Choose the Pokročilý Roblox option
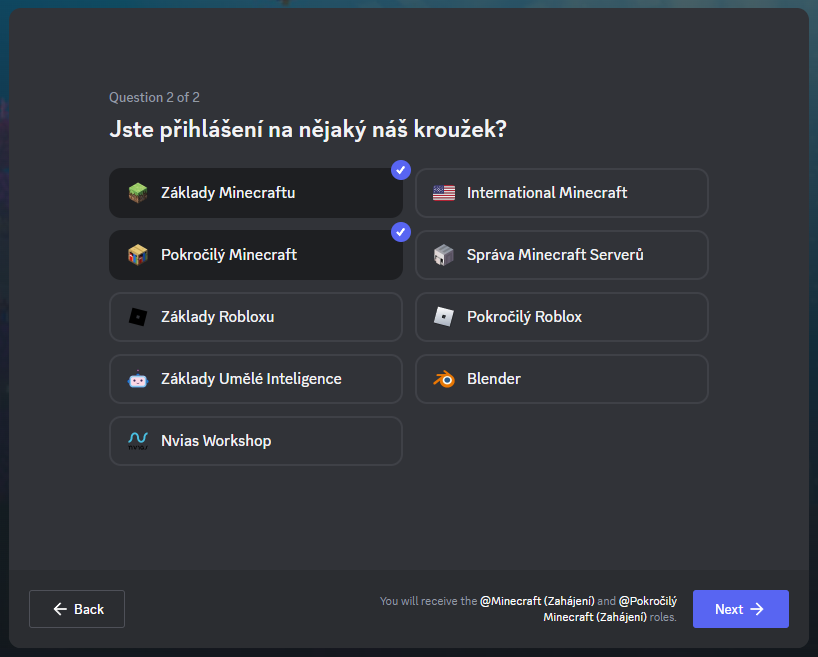Viewport: 818px width, 657px height. (x=561, y=317)
